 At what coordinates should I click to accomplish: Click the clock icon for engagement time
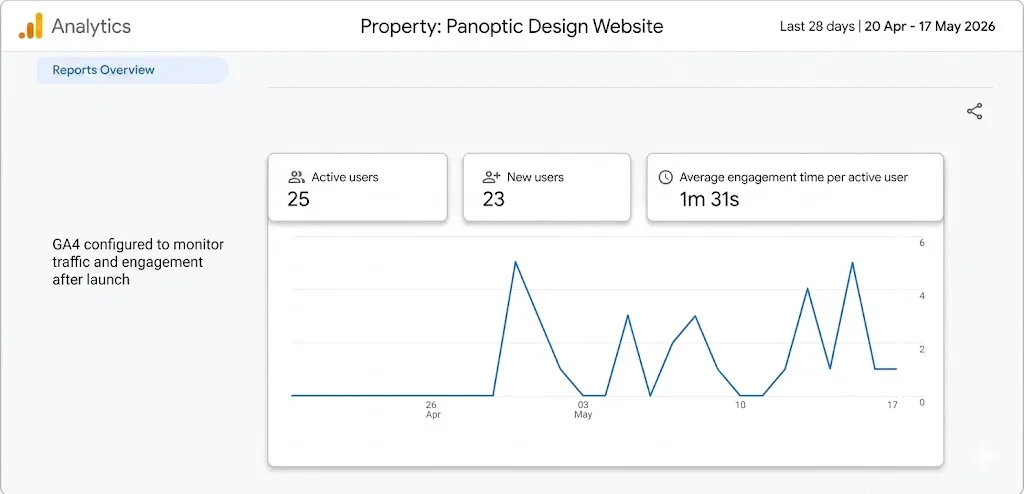click(x=665, y=177)
